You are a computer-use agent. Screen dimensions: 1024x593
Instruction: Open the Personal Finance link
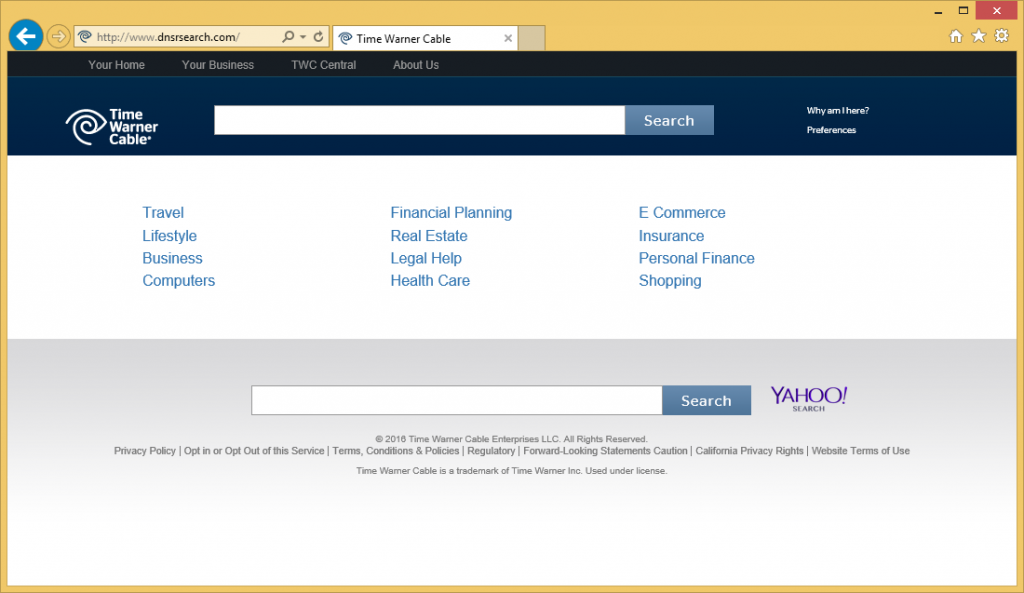[x=696, y=258]
